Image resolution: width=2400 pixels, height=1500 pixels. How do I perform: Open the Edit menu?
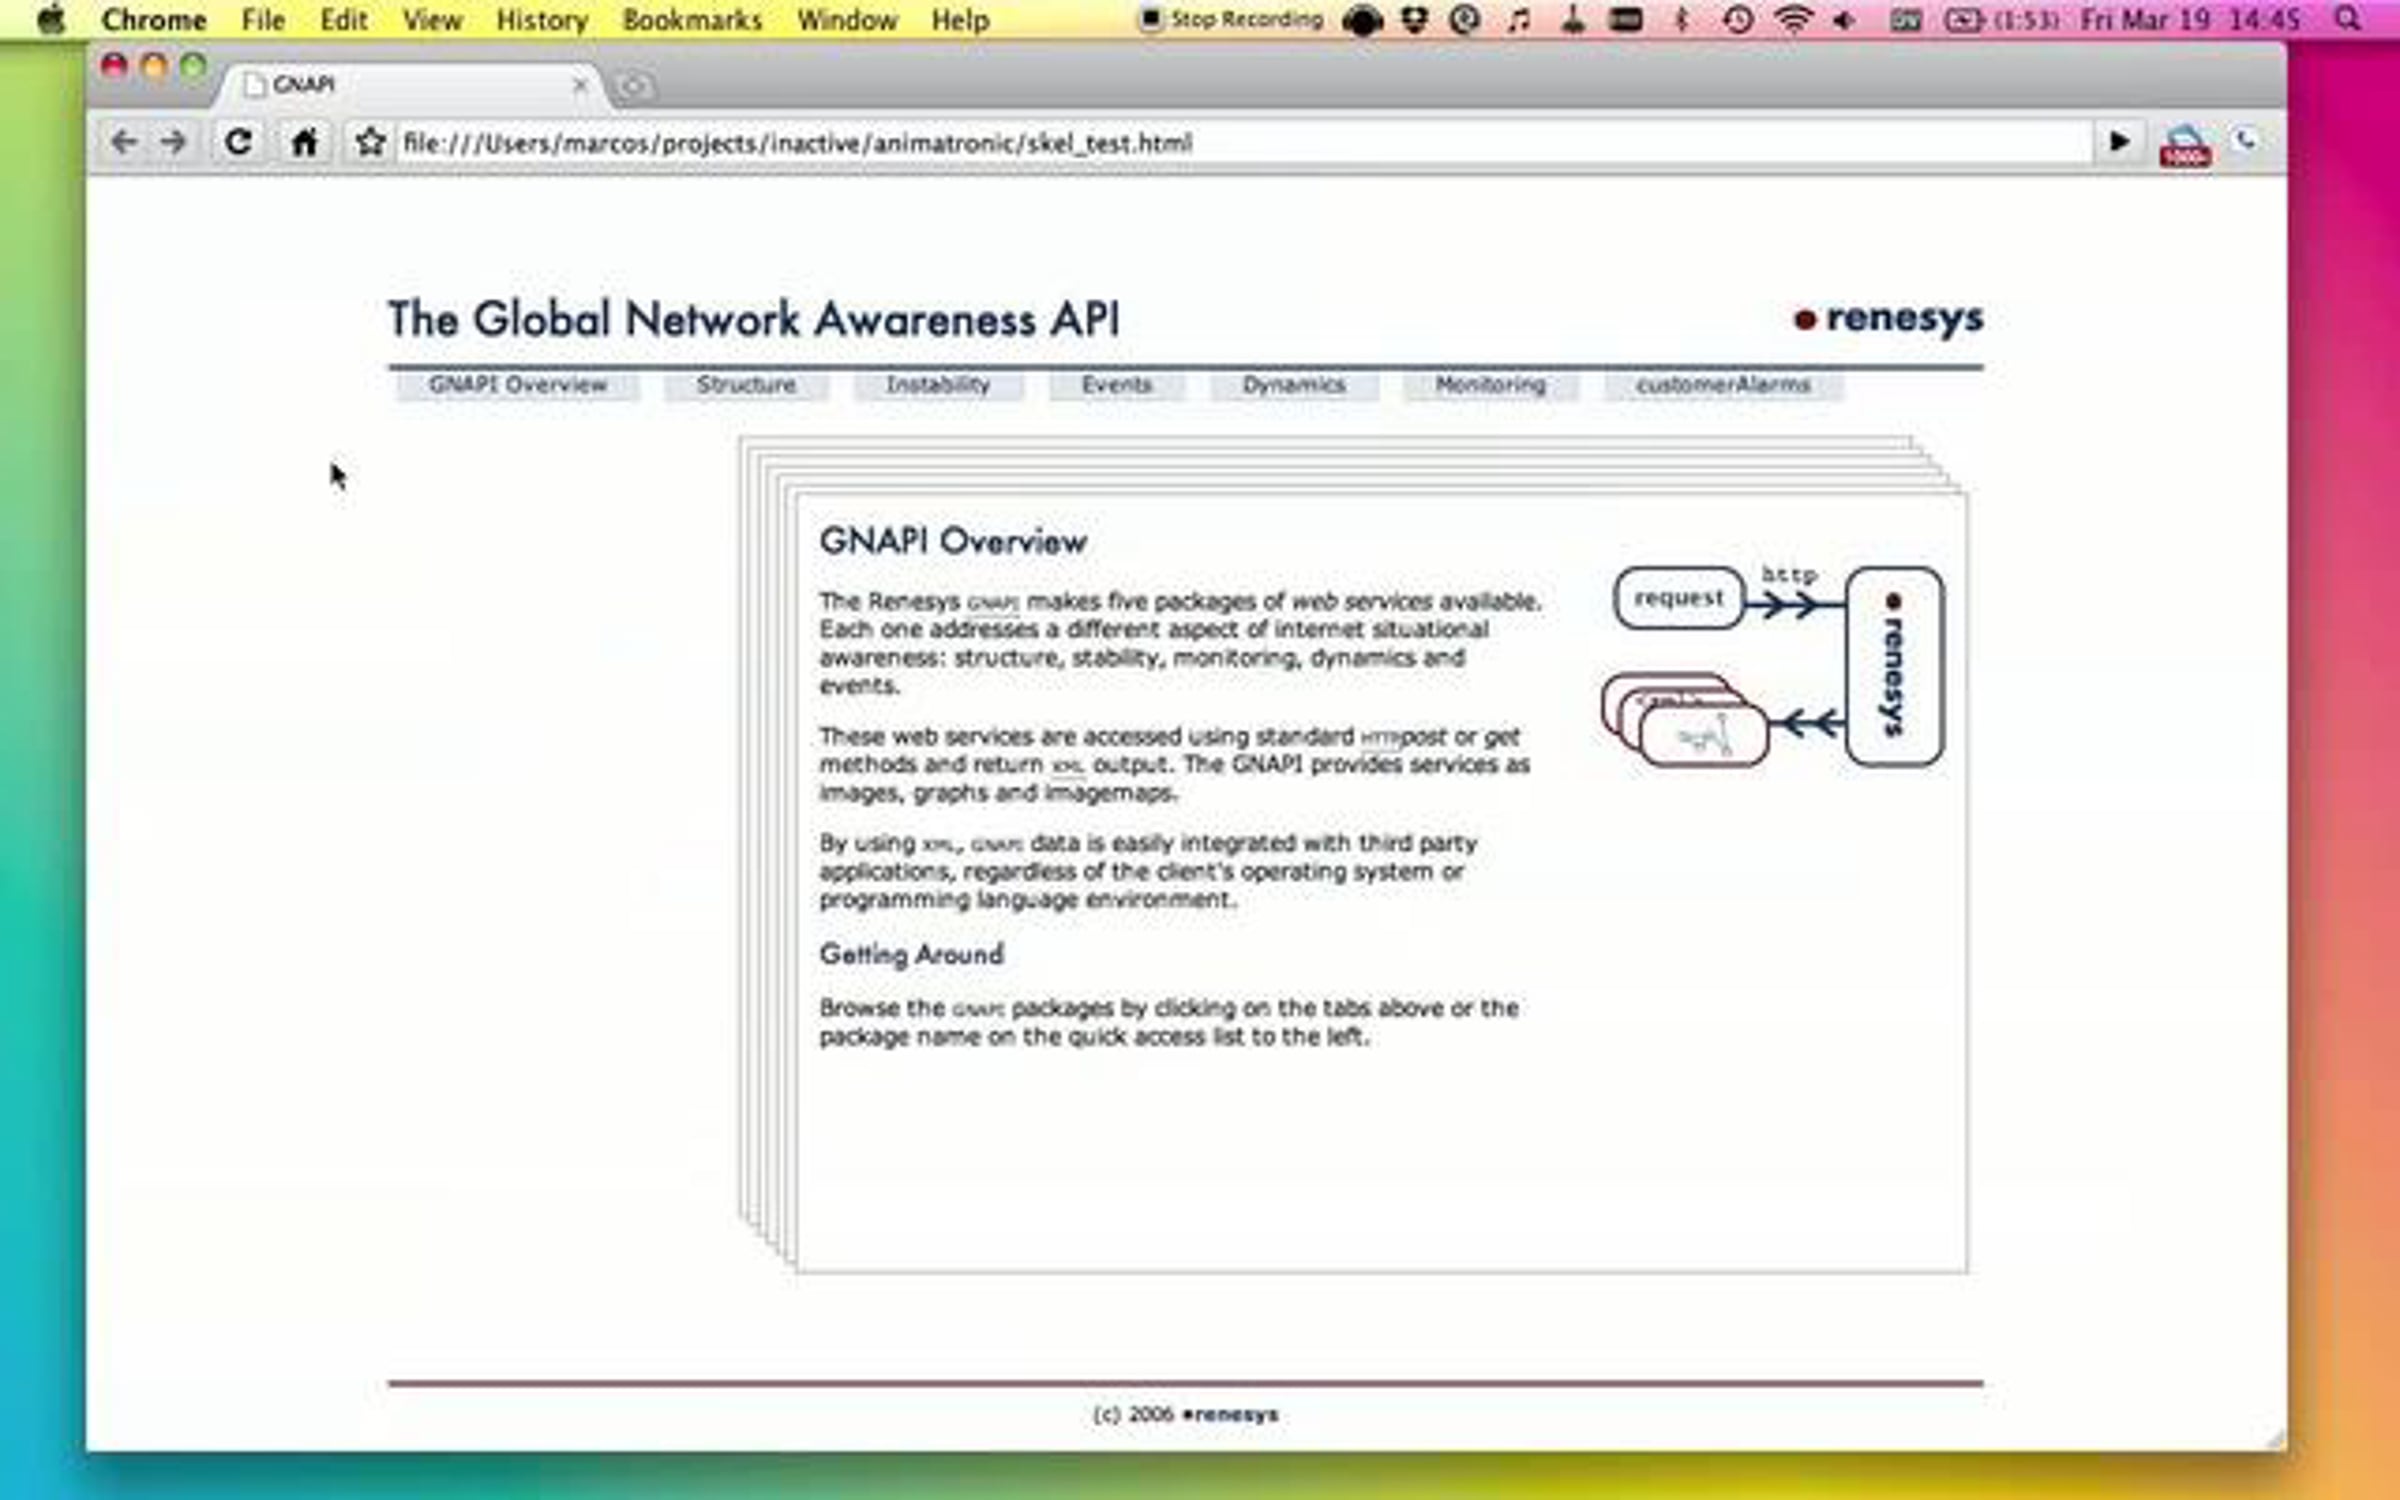click(x=344, y=19)
